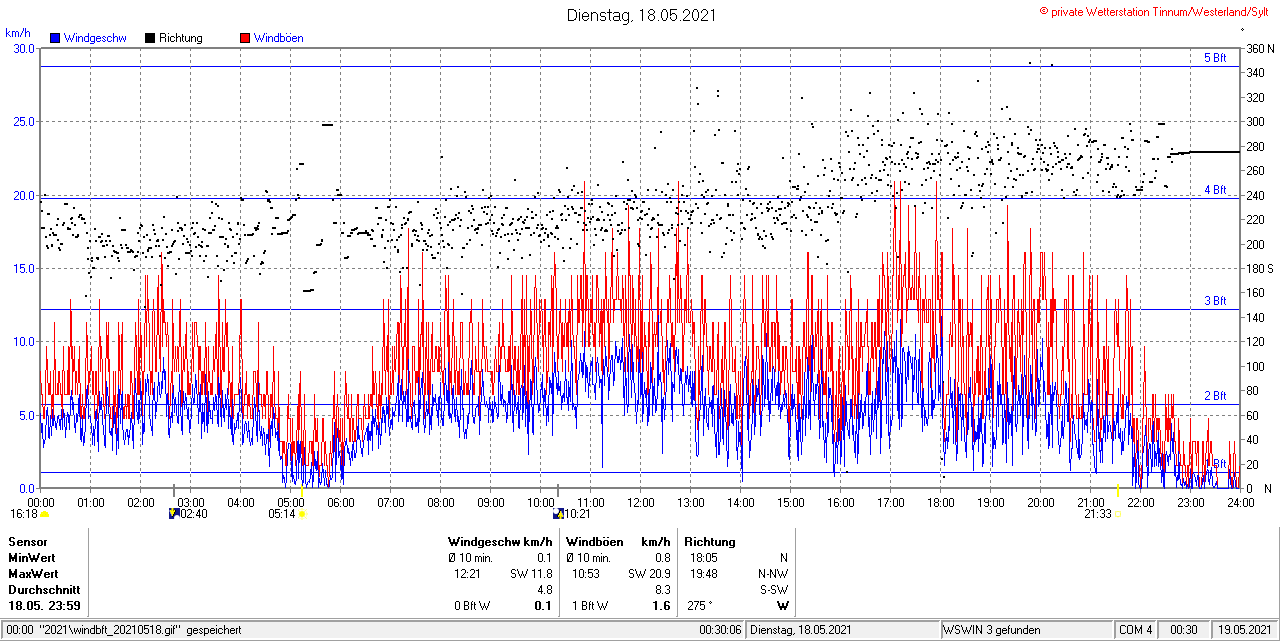Click the yellow sun marker beside 21:33
This screenshot has height=641, width=1280.
point(1118,515)
